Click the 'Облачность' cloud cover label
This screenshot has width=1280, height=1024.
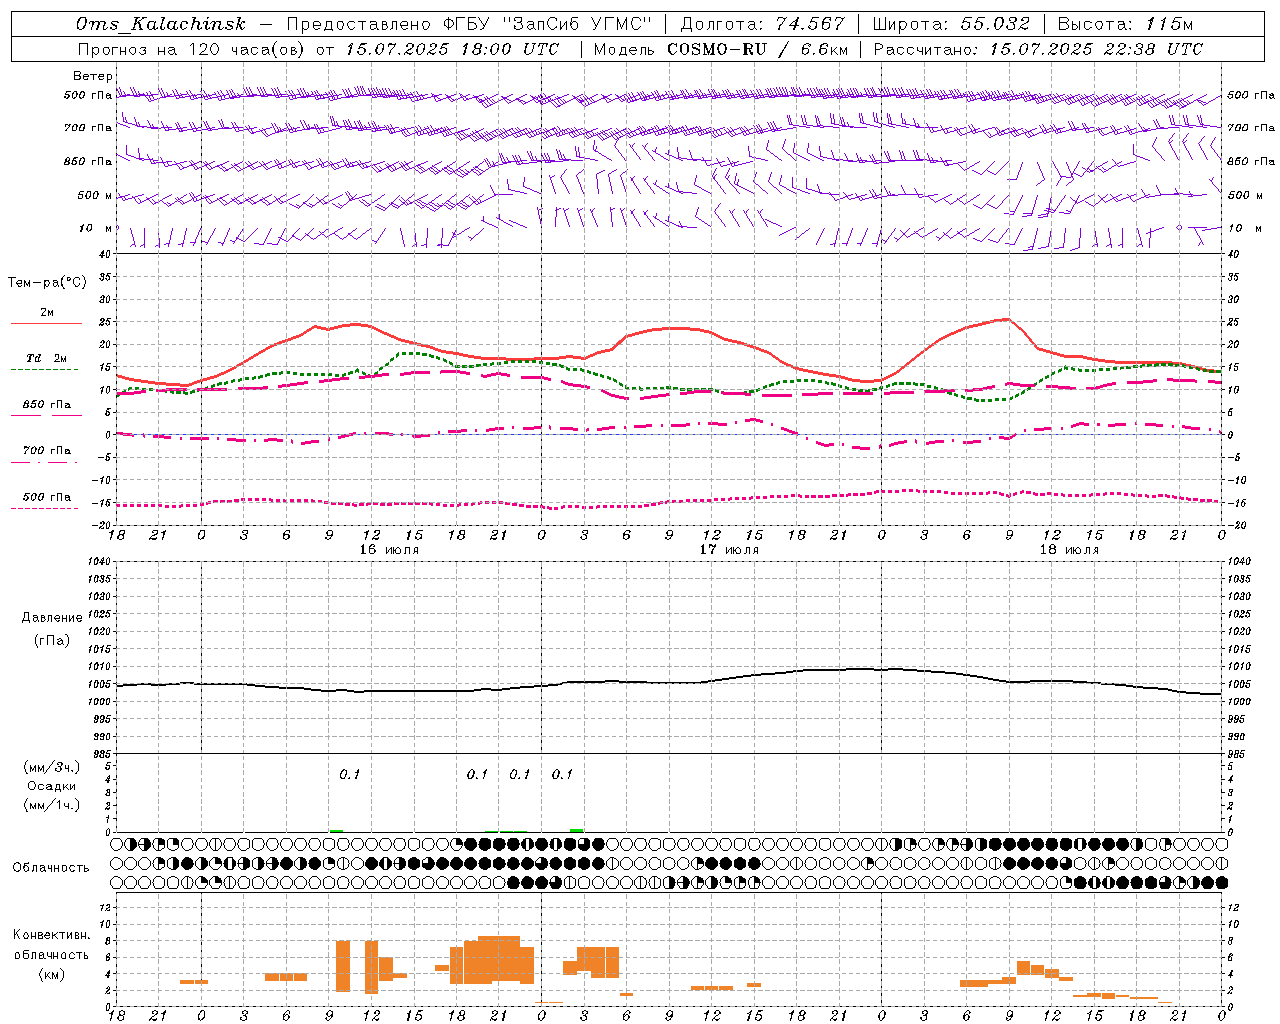coord(51,867)
